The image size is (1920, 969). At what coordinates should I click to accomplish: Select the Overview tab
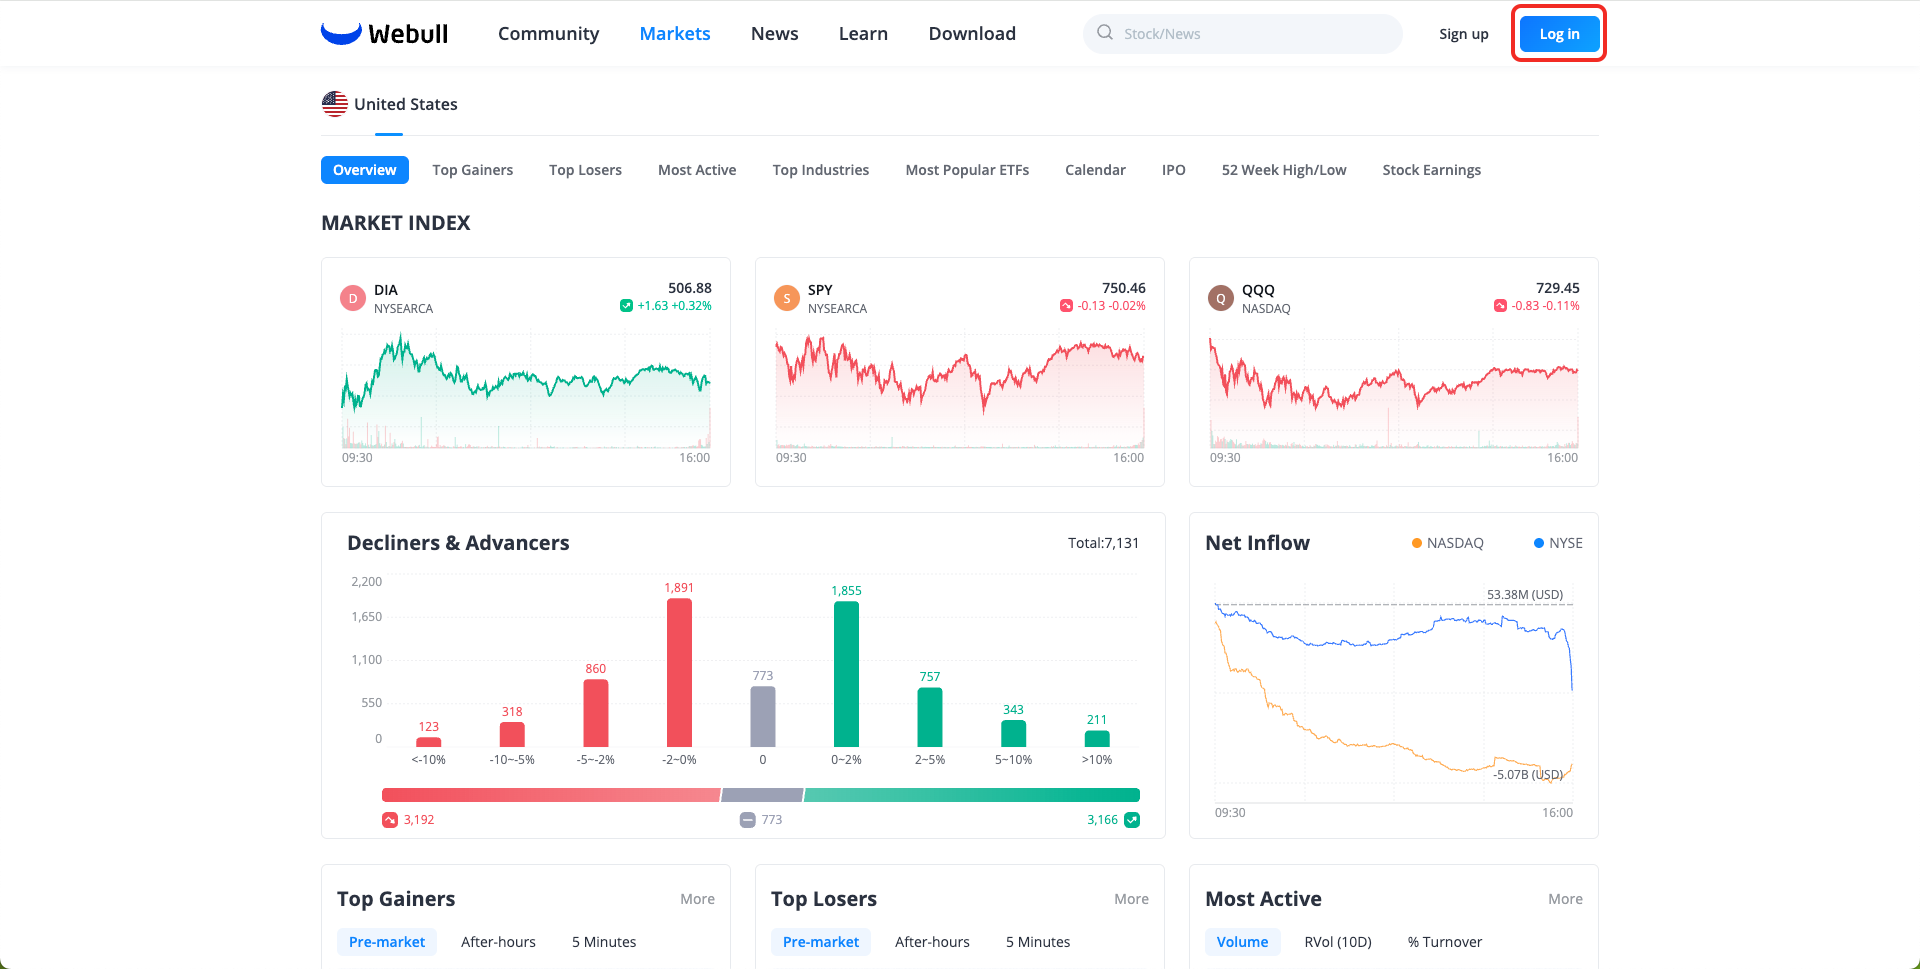pyautogui.click(x=365, y=170)
